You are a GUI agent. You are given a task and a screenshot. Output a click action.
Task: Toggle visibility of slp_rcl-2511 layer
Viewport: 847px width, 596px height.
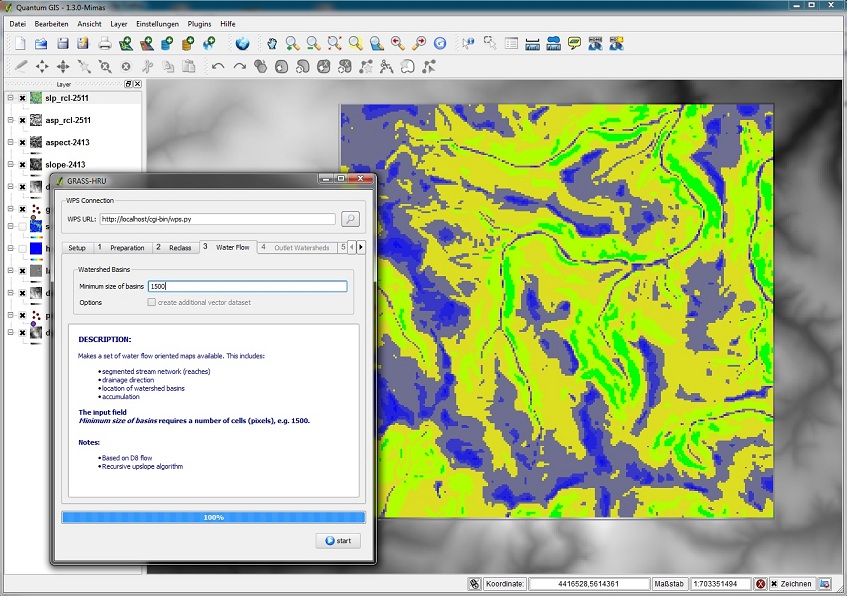(x=22, y=98)
